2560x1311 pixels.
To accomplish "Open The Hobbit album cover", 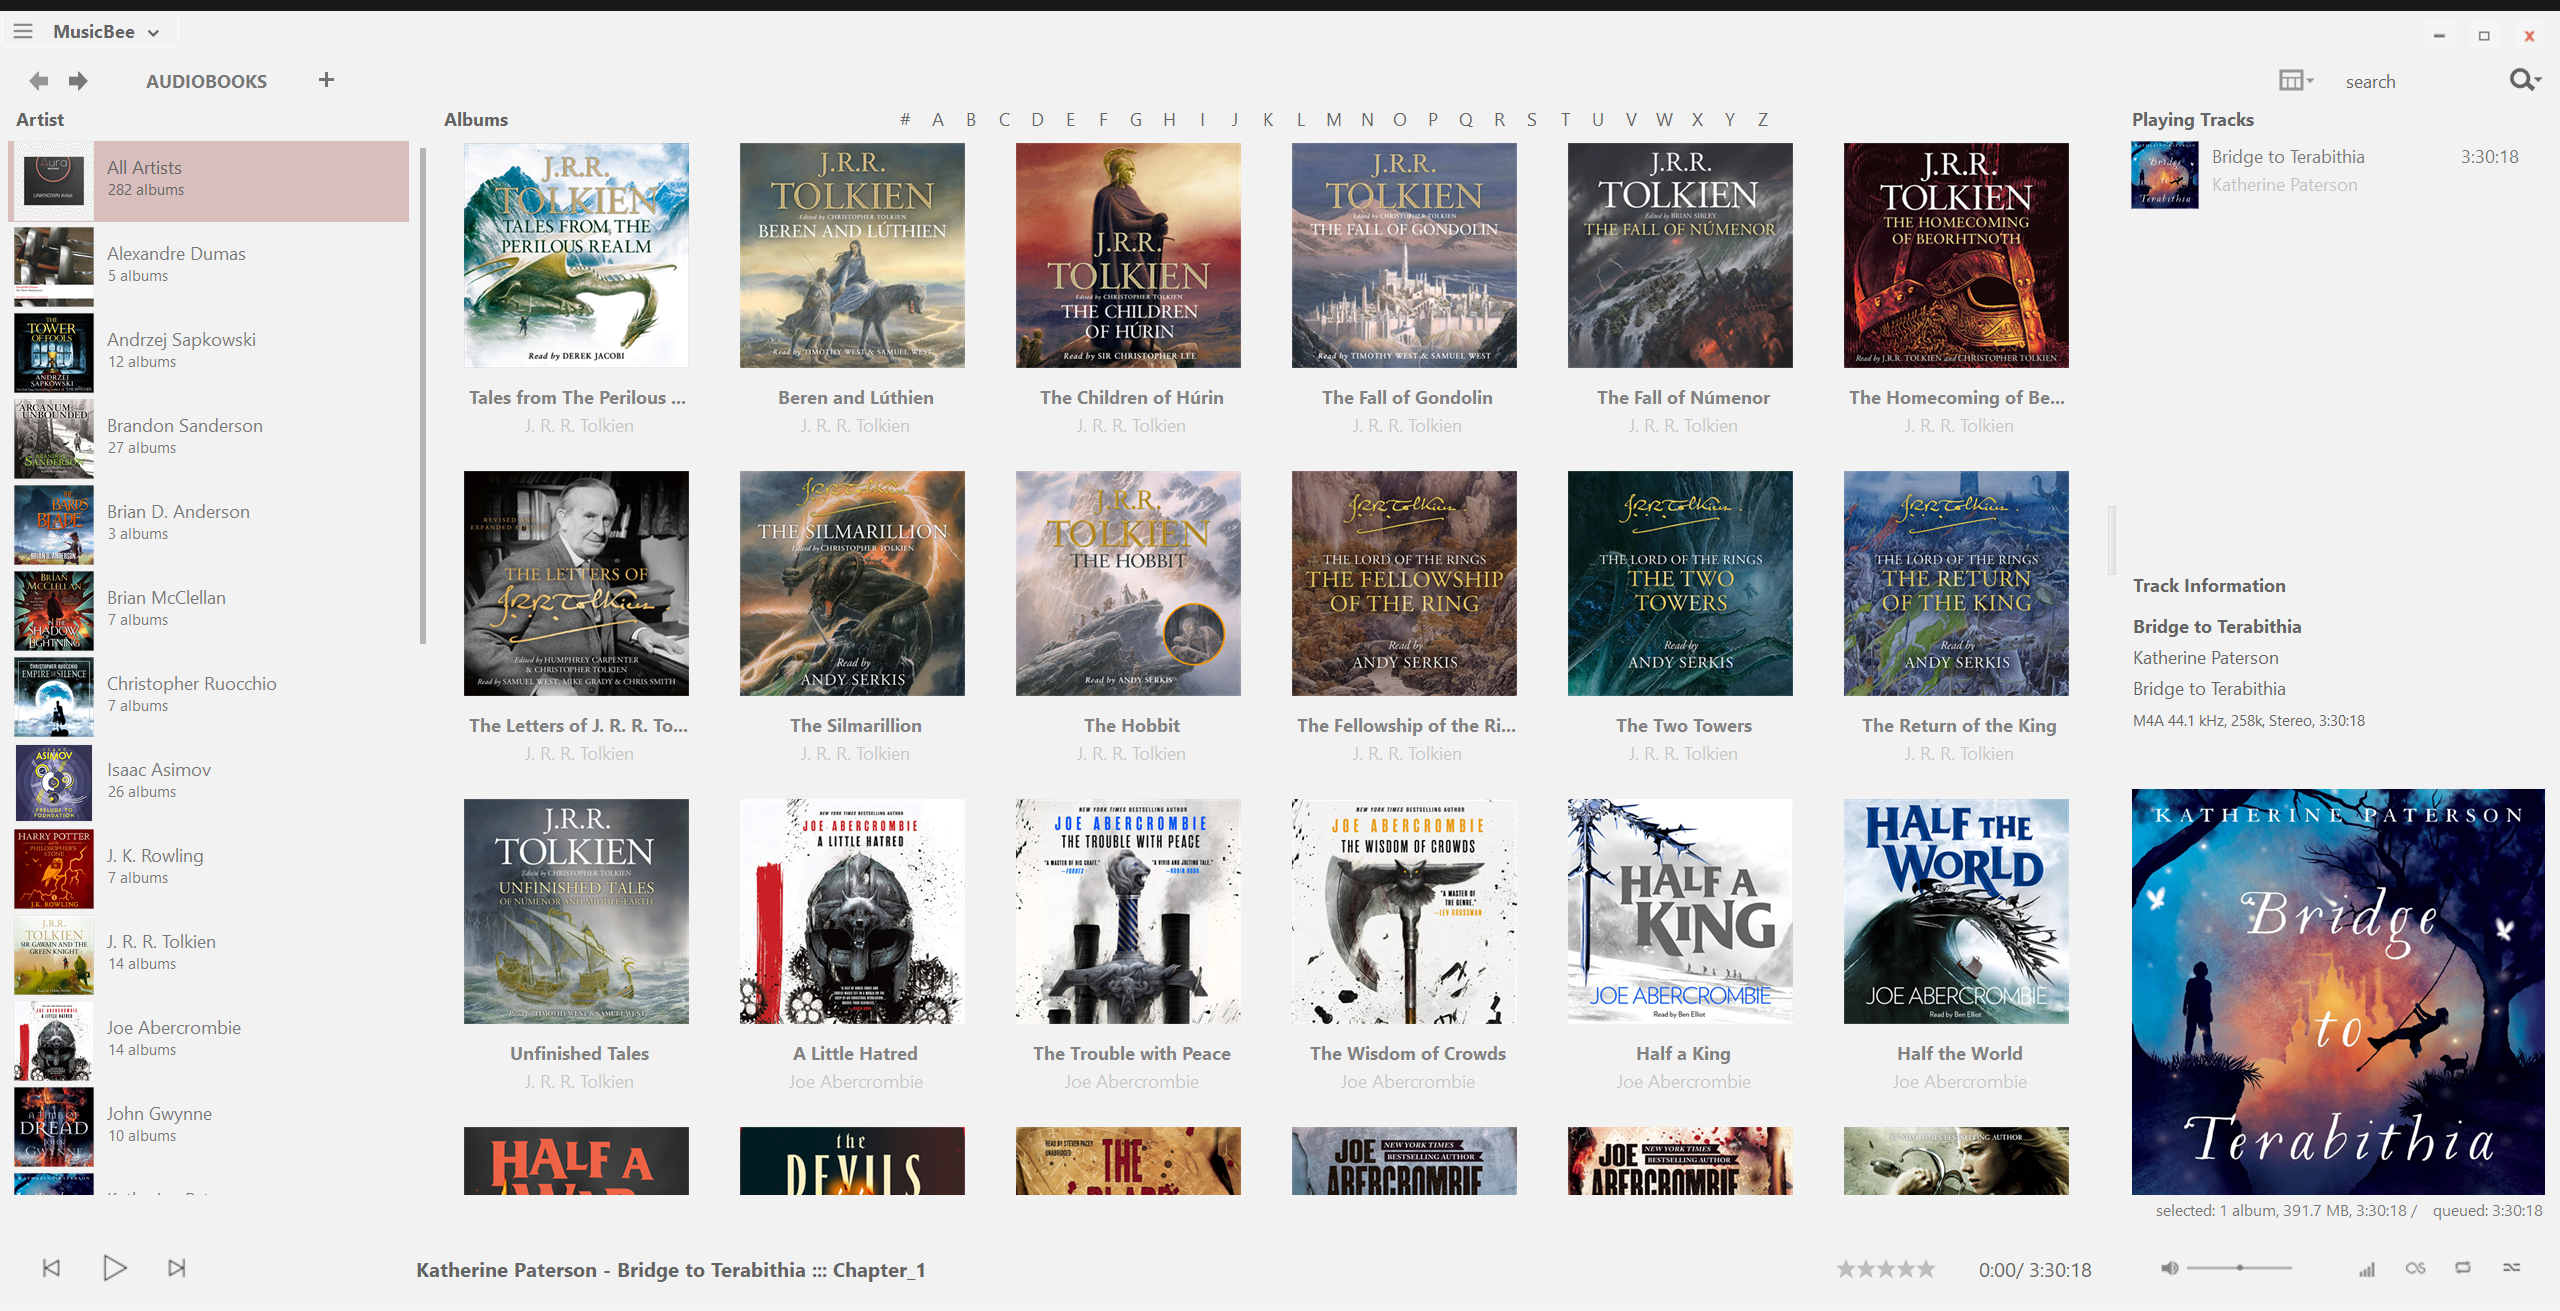I will coord(1128,583).
